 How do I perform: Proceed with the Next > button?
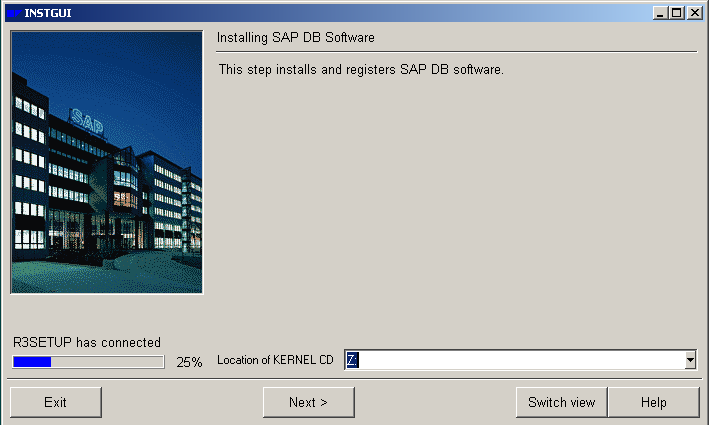308,402
